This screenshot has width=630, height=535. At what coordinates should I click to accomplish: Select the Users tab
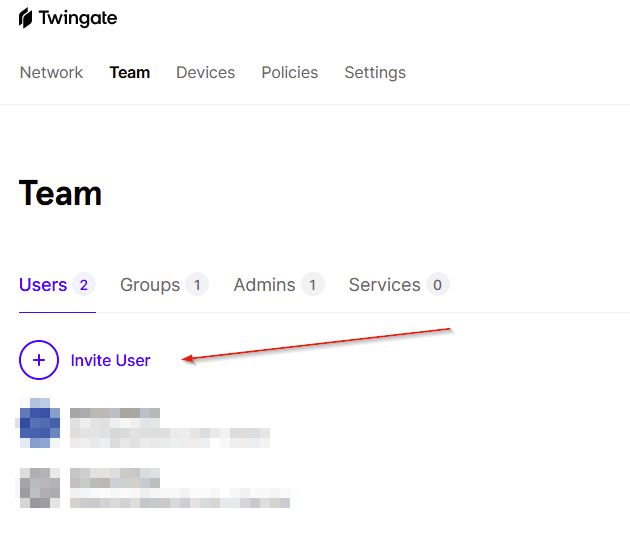click(57, 285)
